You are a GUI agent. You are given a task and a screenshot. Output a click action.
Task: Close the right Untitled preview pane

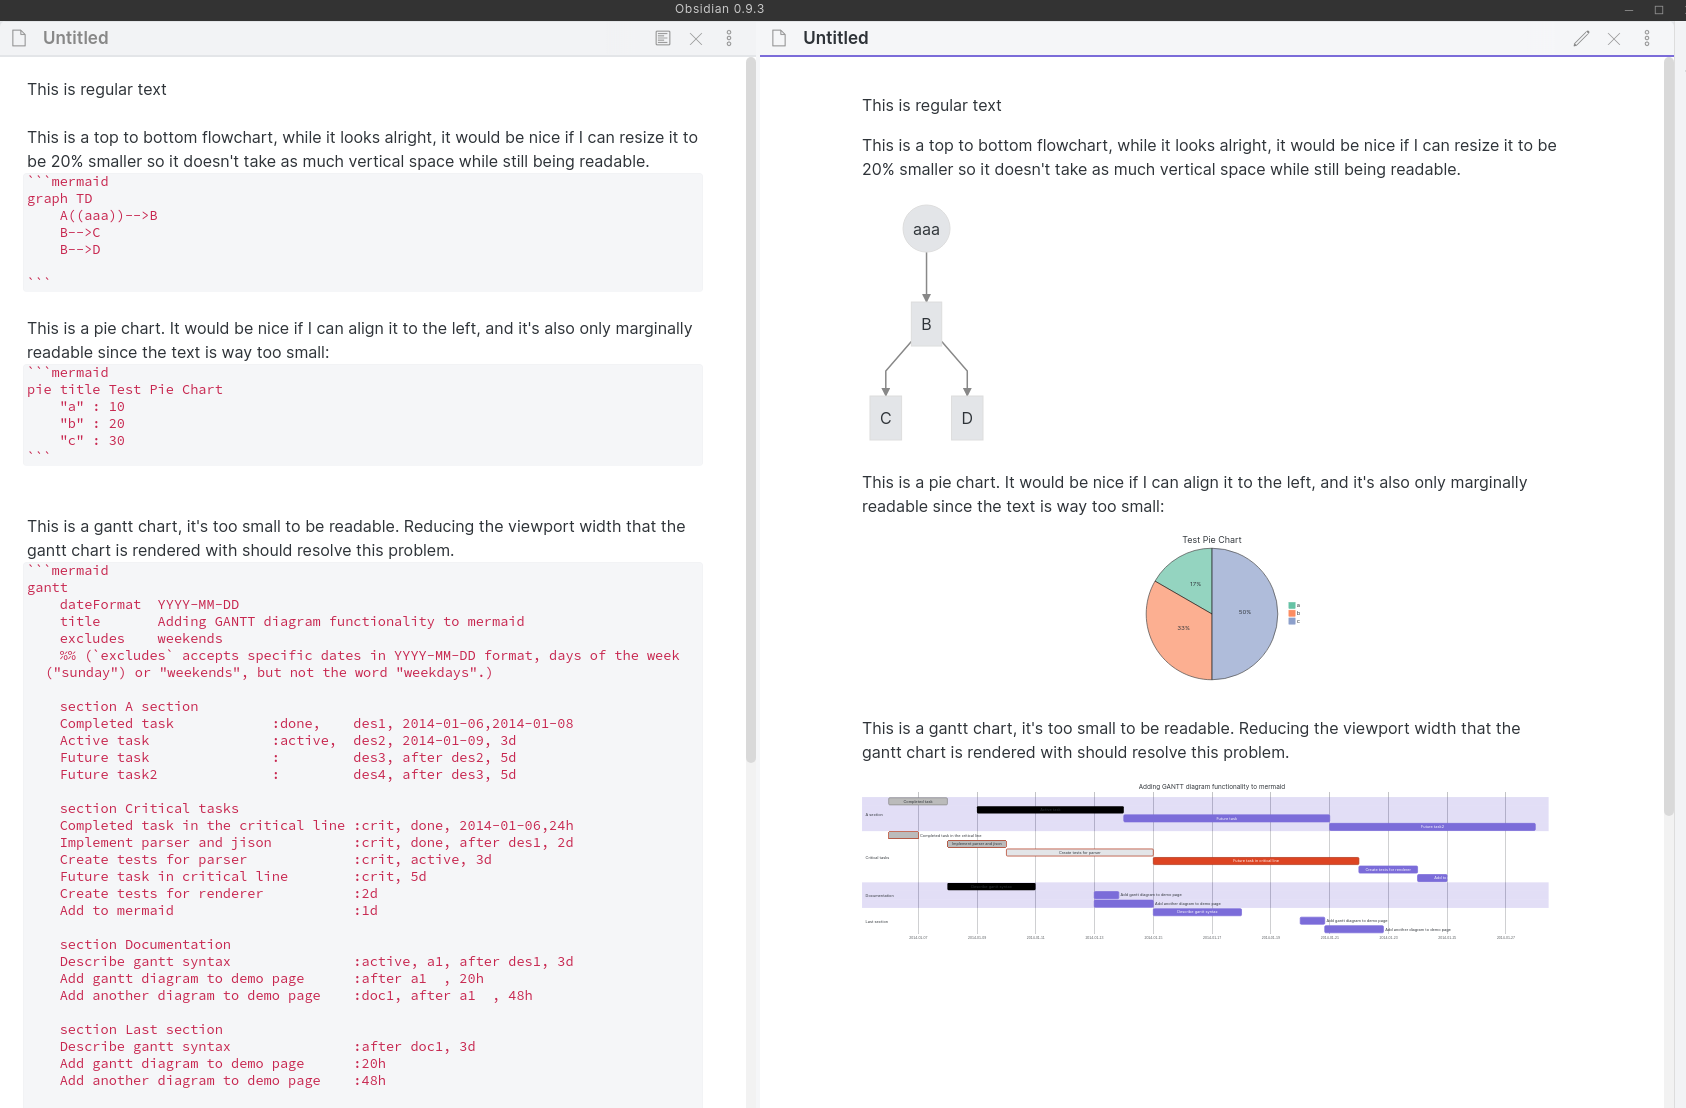tap(1614, 38)
